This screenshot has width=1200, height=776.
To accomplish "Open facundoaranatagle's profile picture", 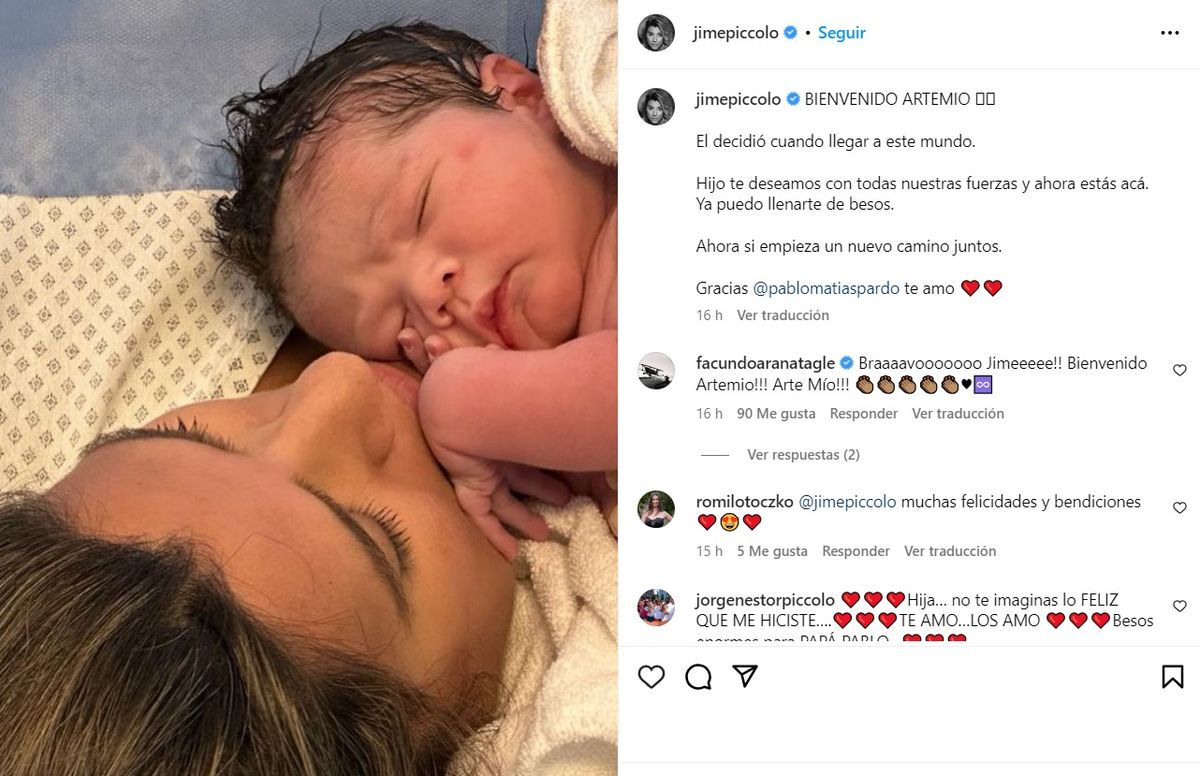I will point(656,371).
